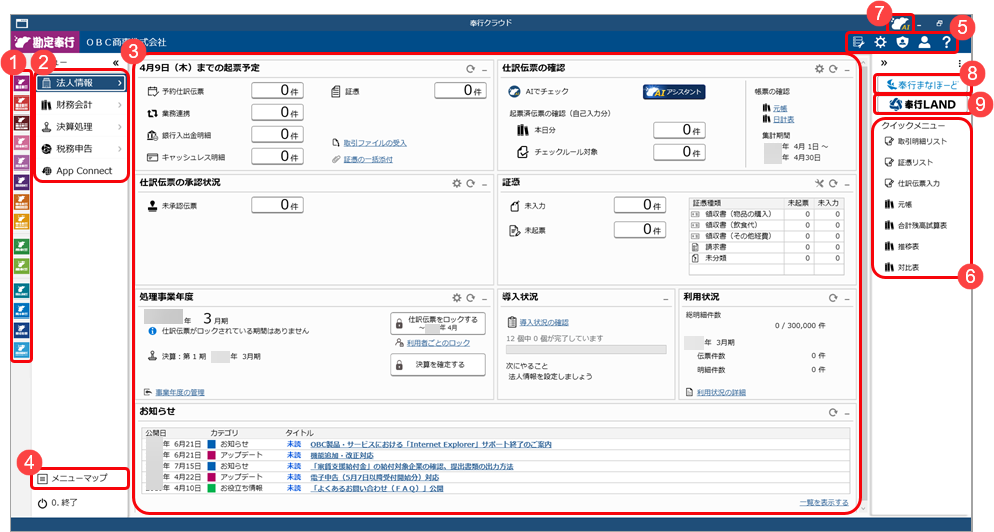This screenshot has width=994, height=532.
Task: Select 財務会計 in the left menu
Action: coord(81,105)
